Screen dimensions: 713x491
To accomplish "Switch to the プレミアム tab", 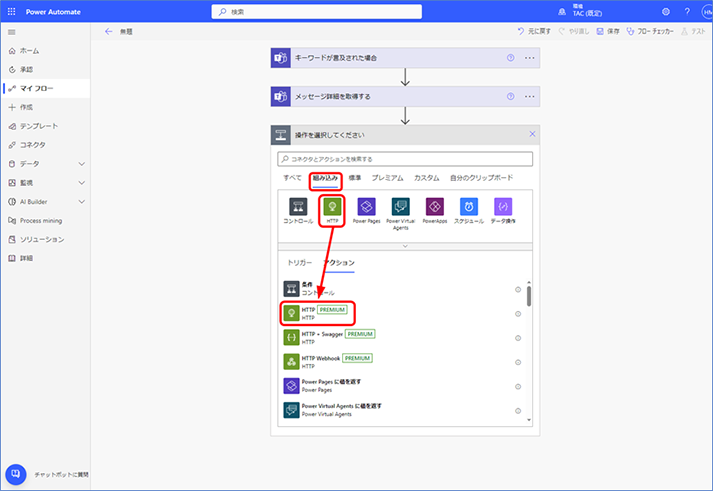I will click(x=387, y=178).
